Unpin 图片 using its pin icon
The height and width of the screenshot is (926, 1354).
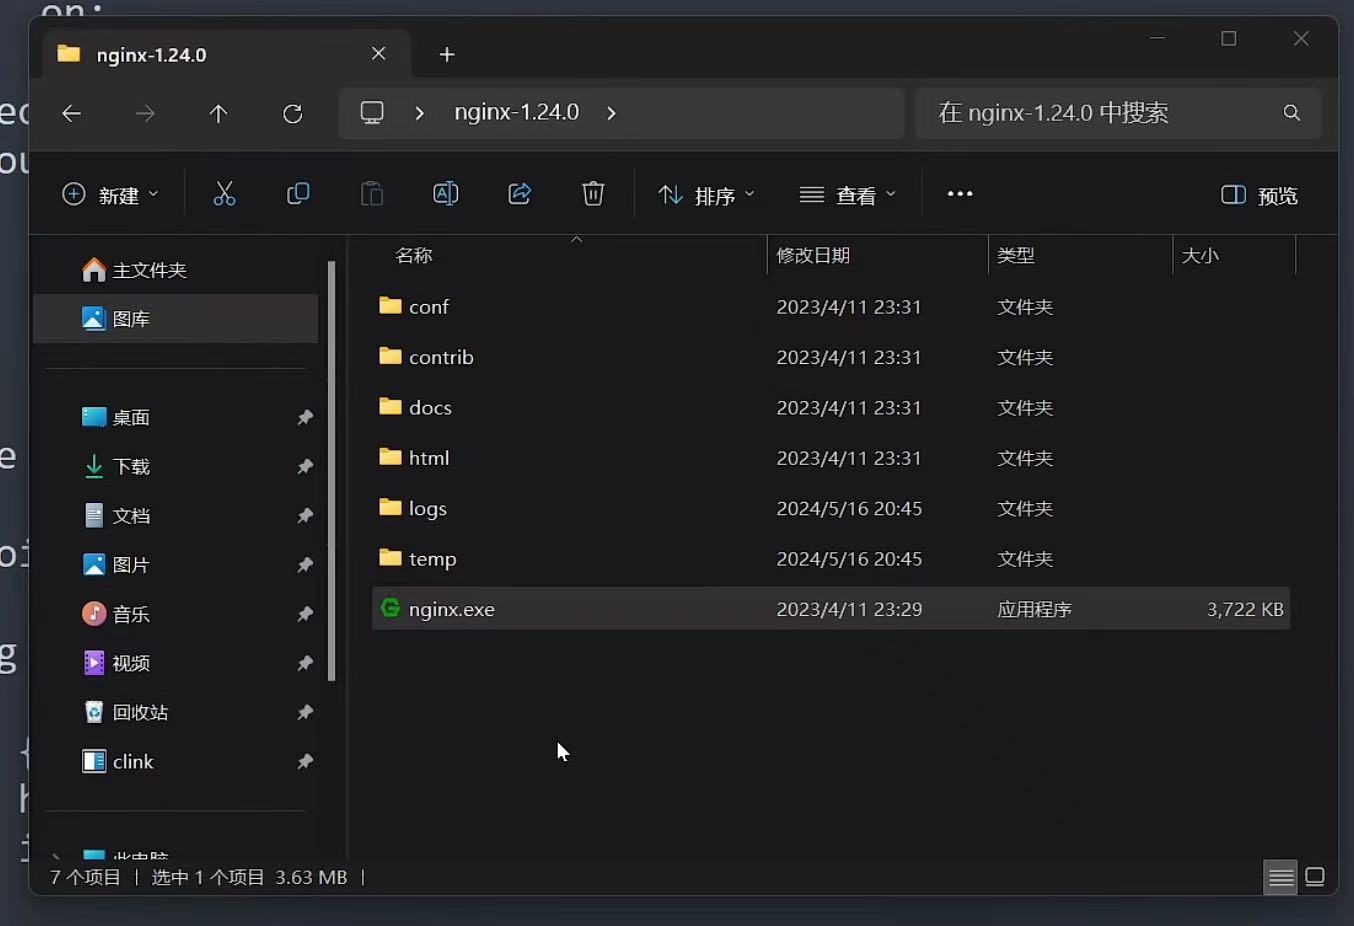305,565
